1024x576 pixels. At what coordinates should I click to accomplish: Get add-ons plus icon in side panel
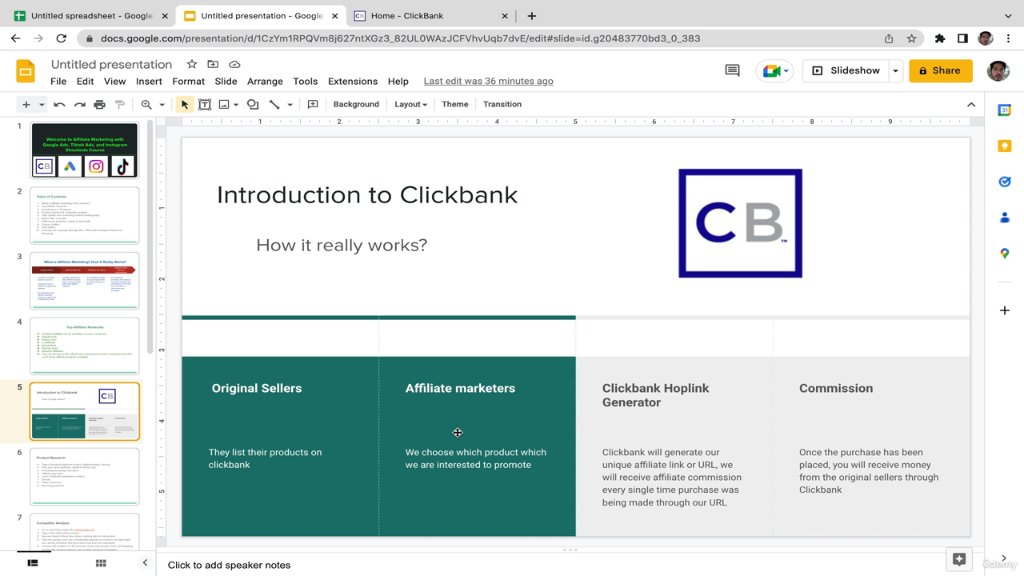(1004, 310)
